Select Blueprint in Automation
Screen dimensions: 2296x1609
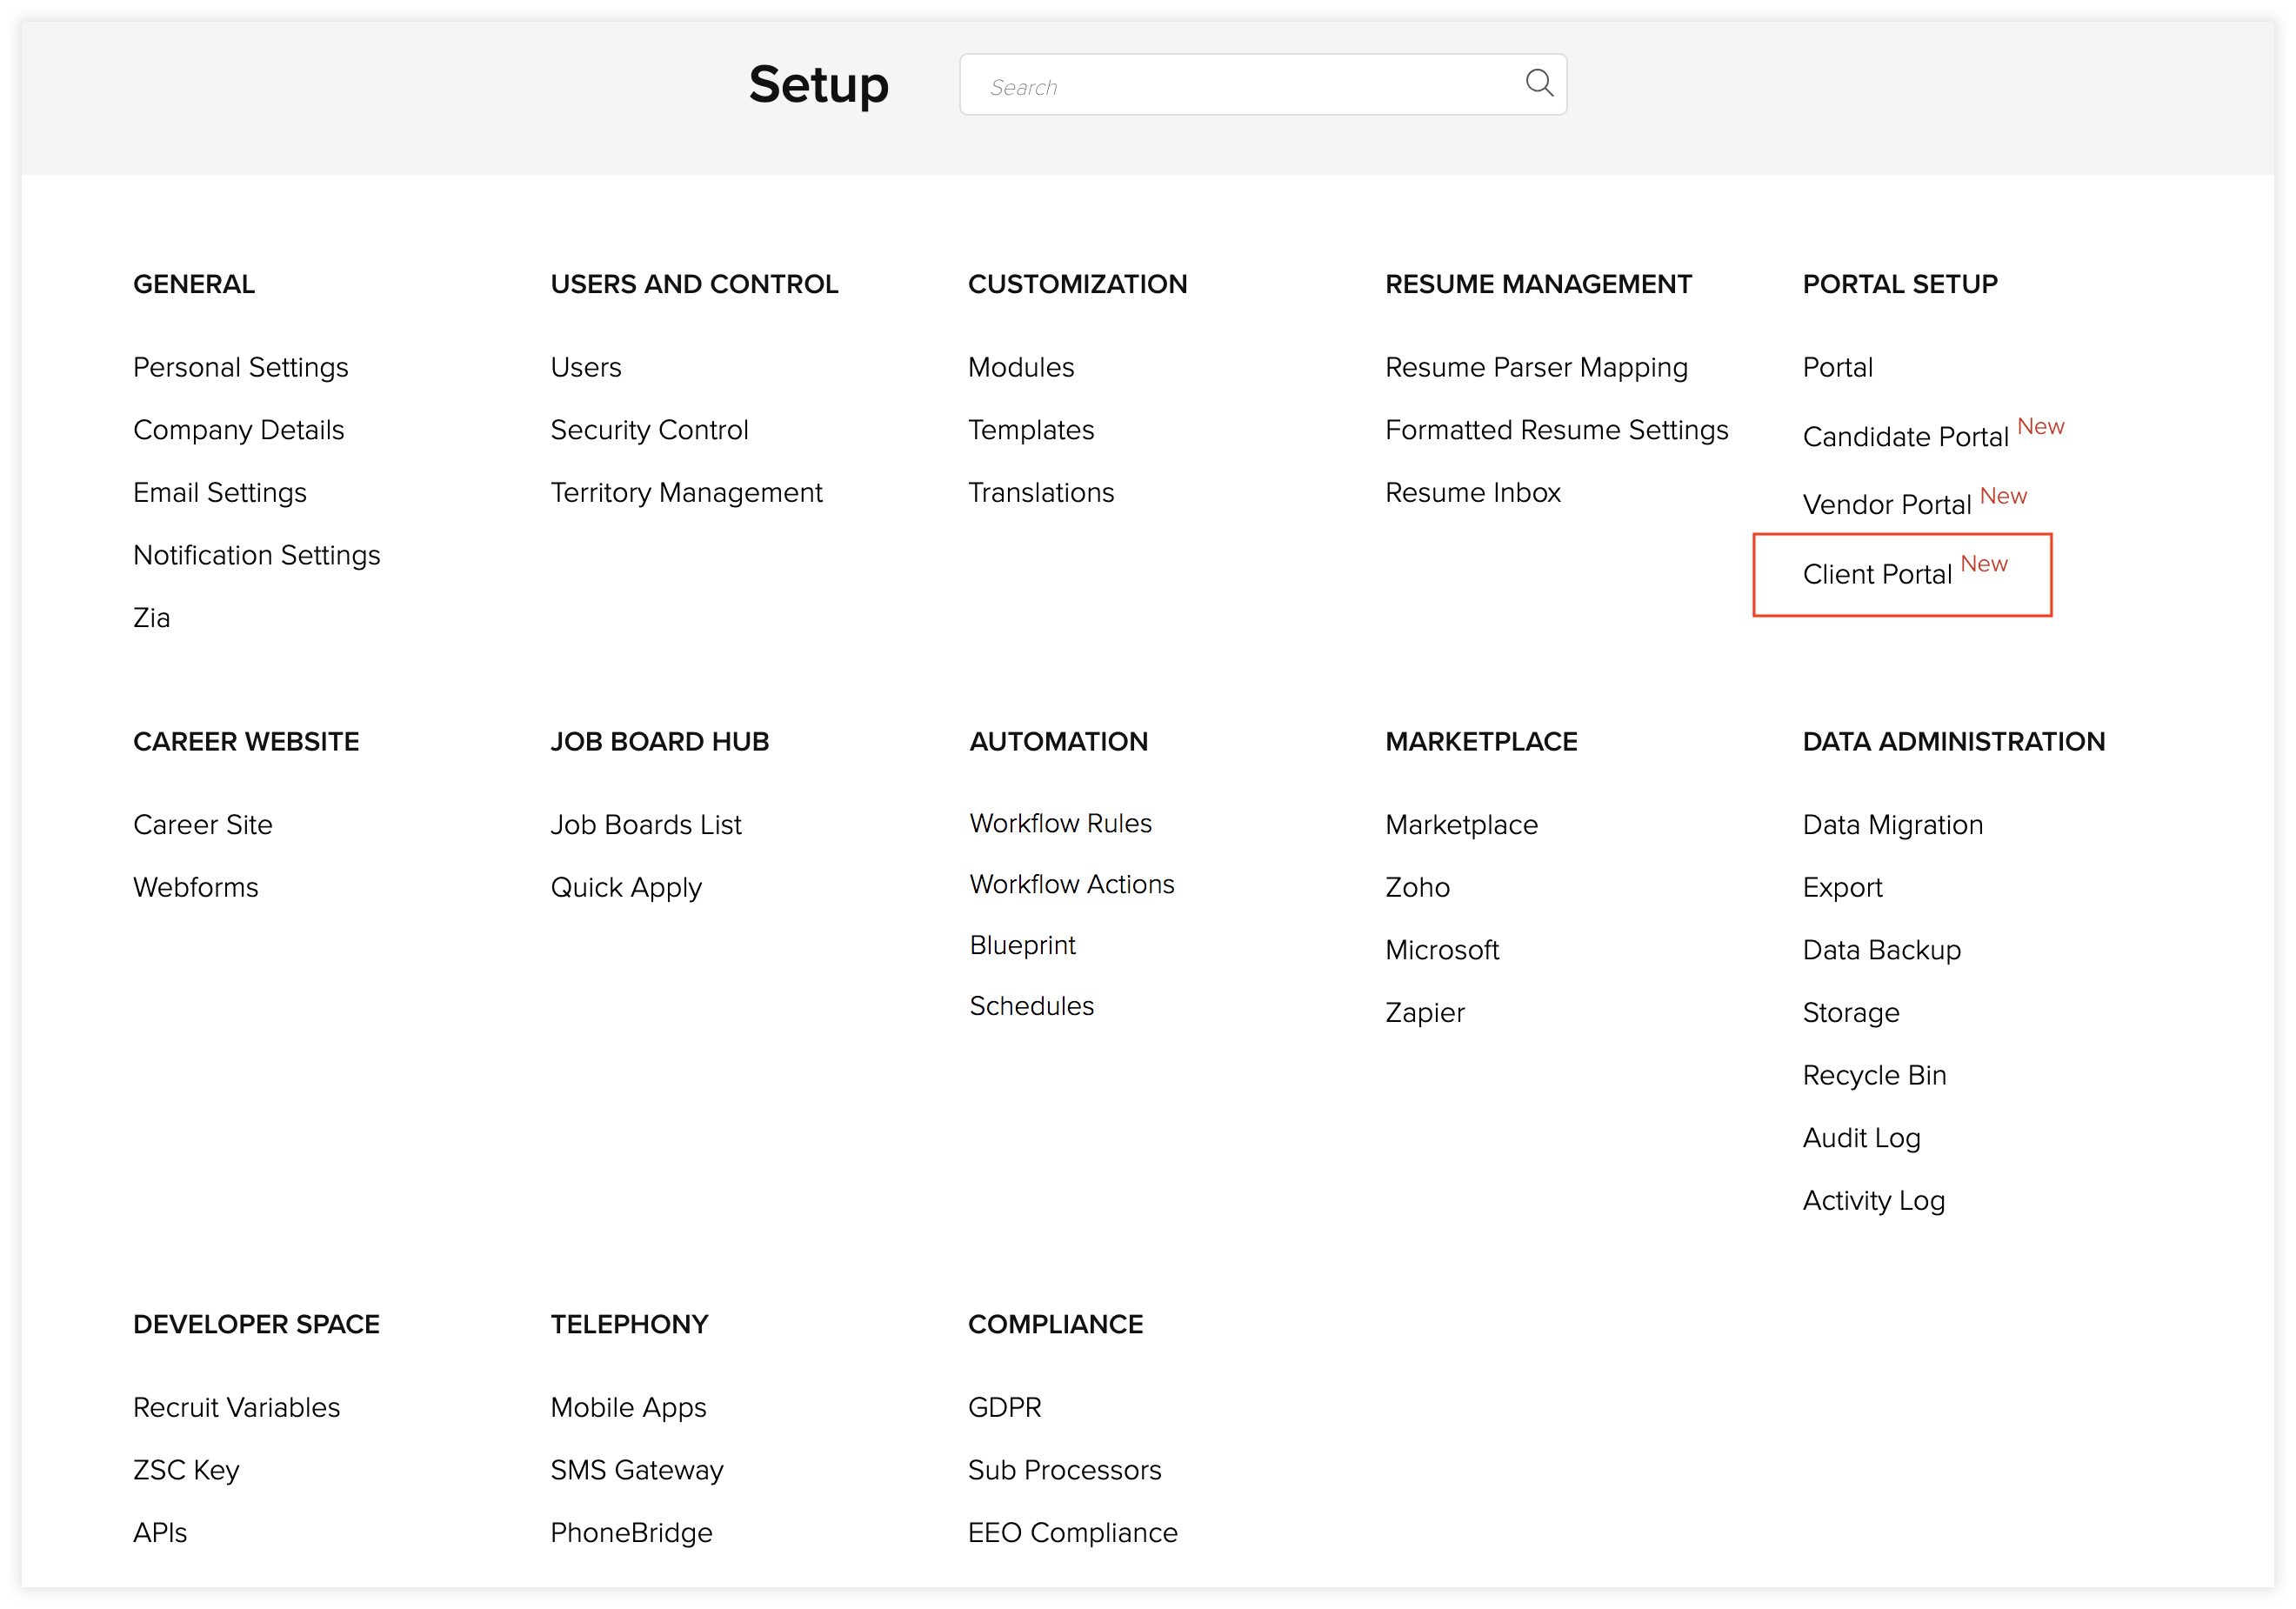click(x=1022, y=944)
